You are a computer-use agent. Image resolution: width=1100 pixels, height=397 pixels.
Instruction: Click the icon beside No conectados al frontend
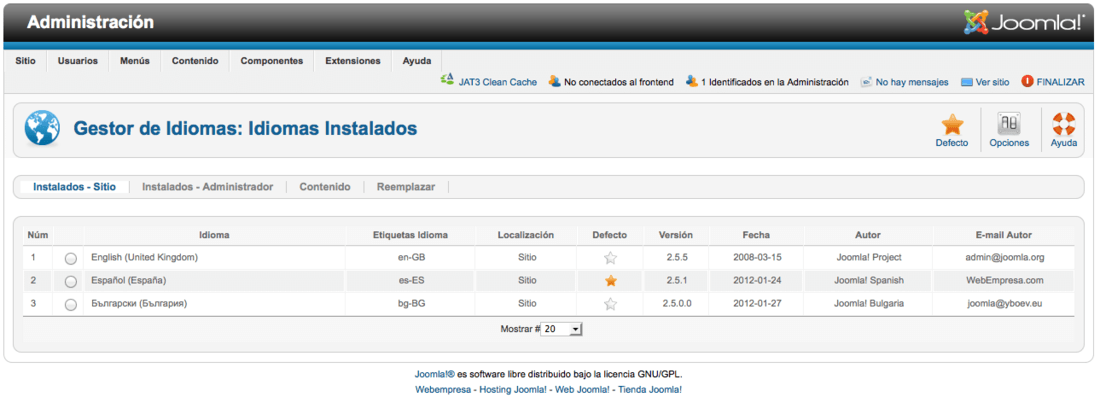(x=554, y=81)
